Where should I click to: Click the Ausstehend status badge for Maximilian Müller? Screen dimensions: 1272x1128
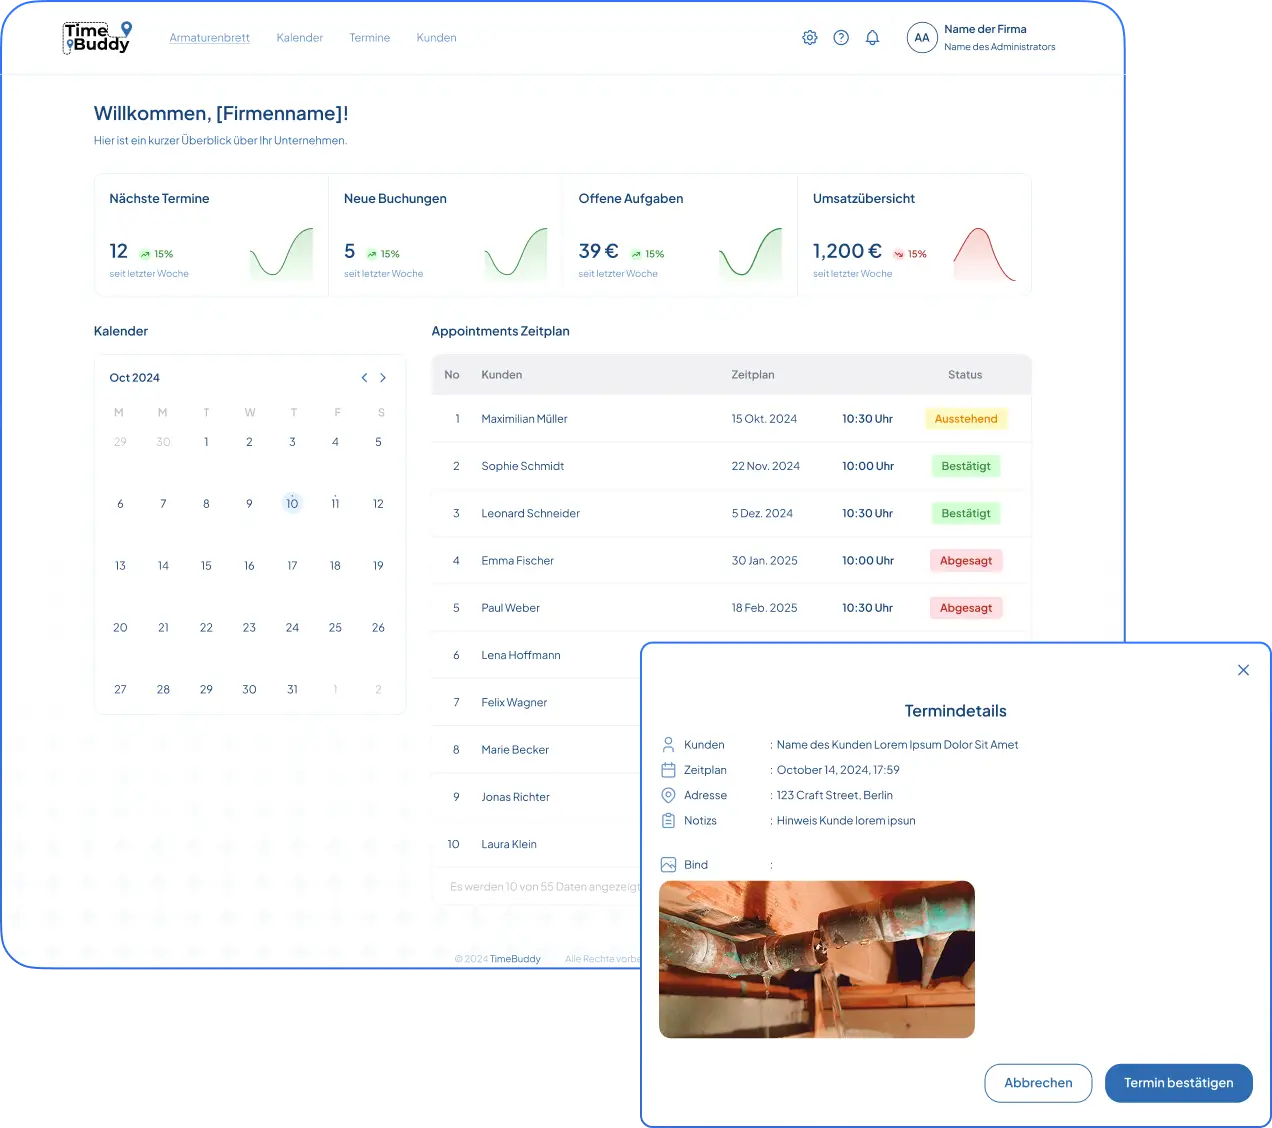coord(965,419)
